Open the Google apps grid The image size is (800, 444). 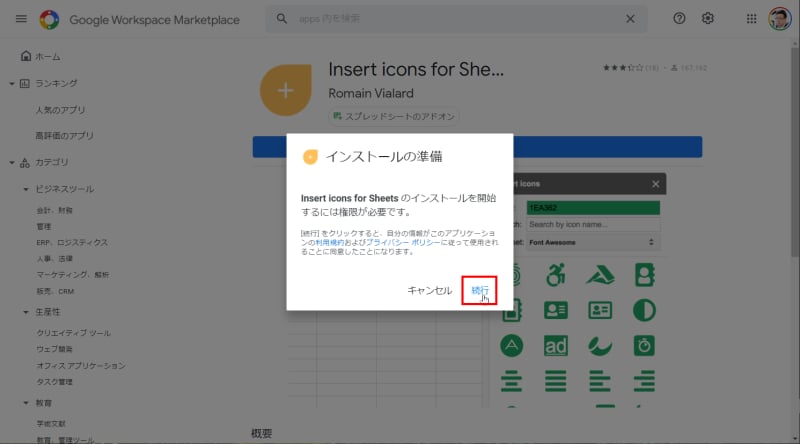pyautogui.click(x=752, y=19)
